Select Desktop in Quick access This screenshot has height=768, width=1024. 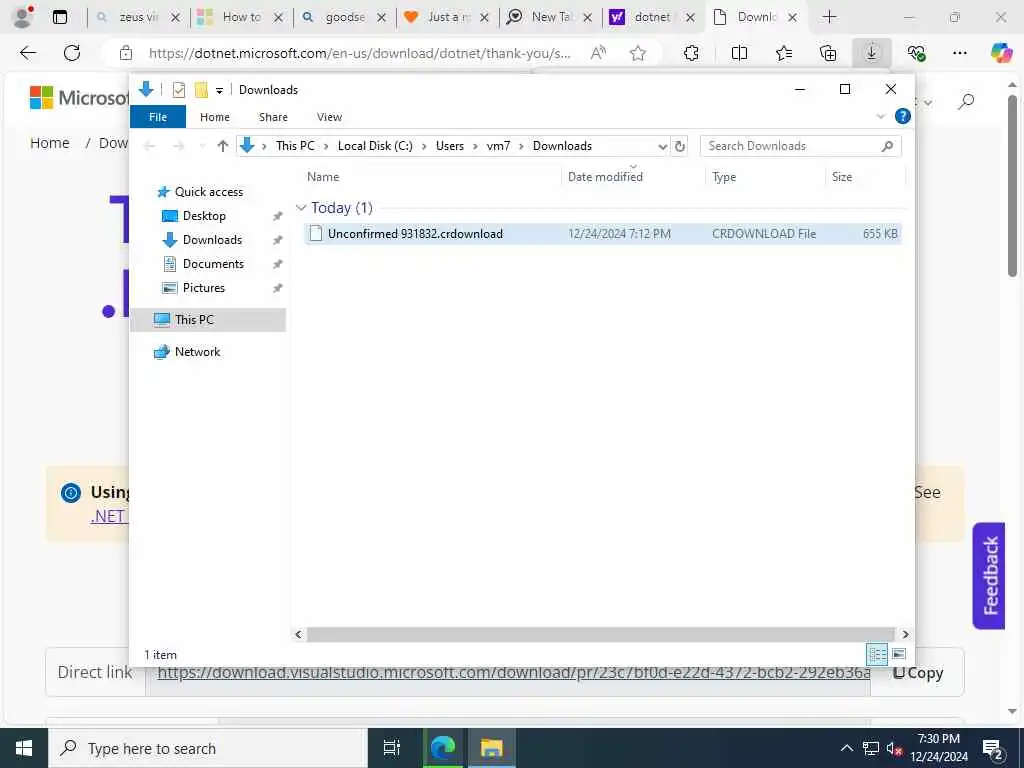point(204,216)
